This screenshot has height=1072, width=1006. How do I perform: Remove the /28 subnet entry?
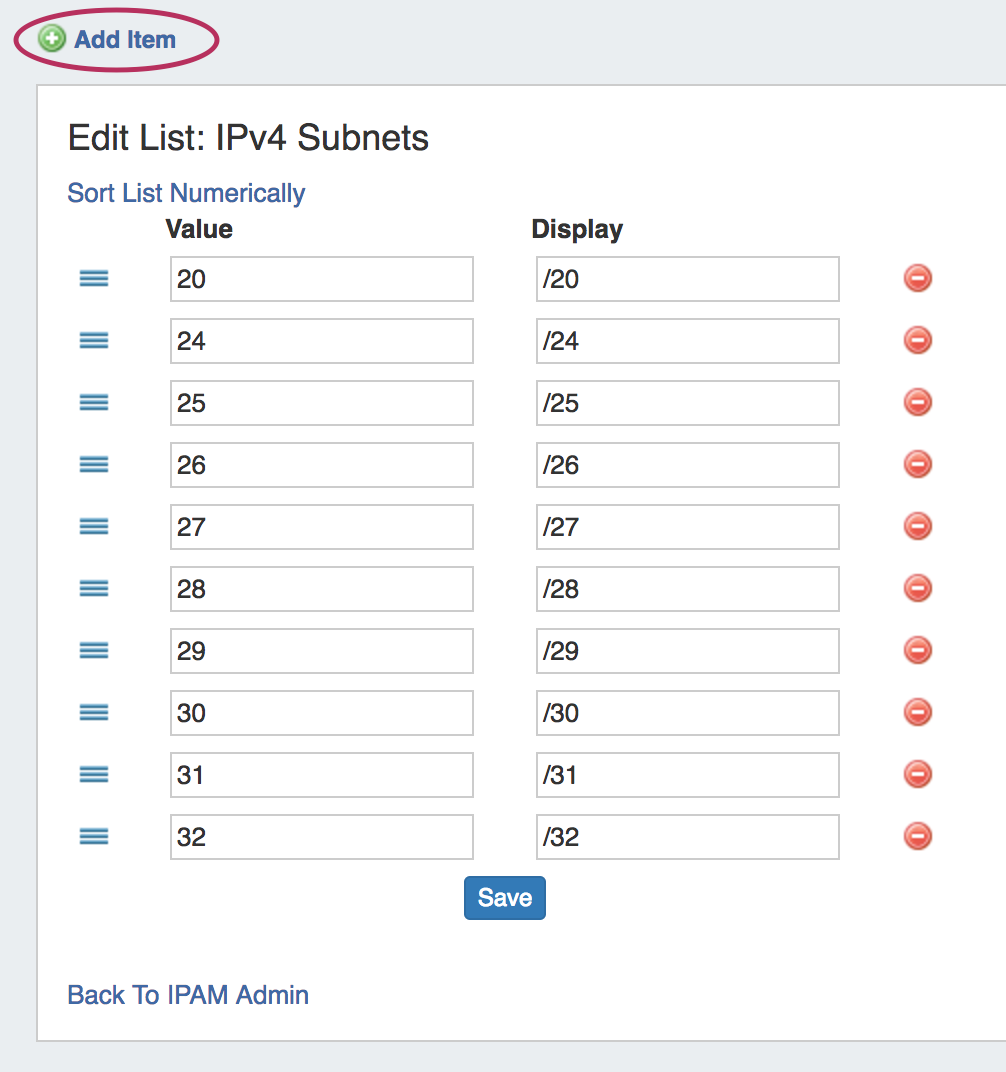[917, 588]
